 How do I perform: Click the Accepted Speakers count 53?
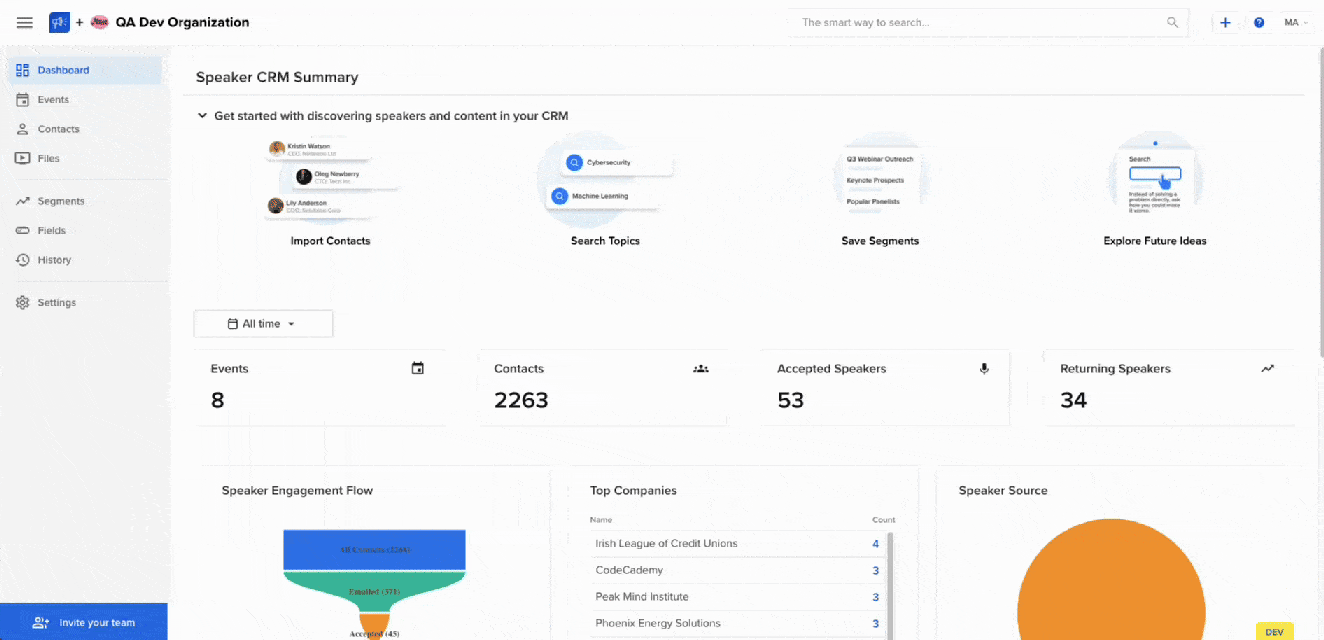click(790, 400)
